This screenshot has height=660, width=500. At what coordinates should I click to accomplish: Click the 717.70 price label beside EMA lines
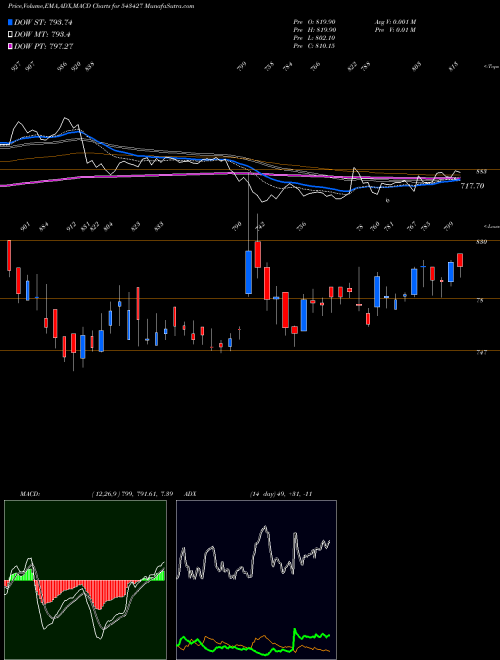pos(472,186)
